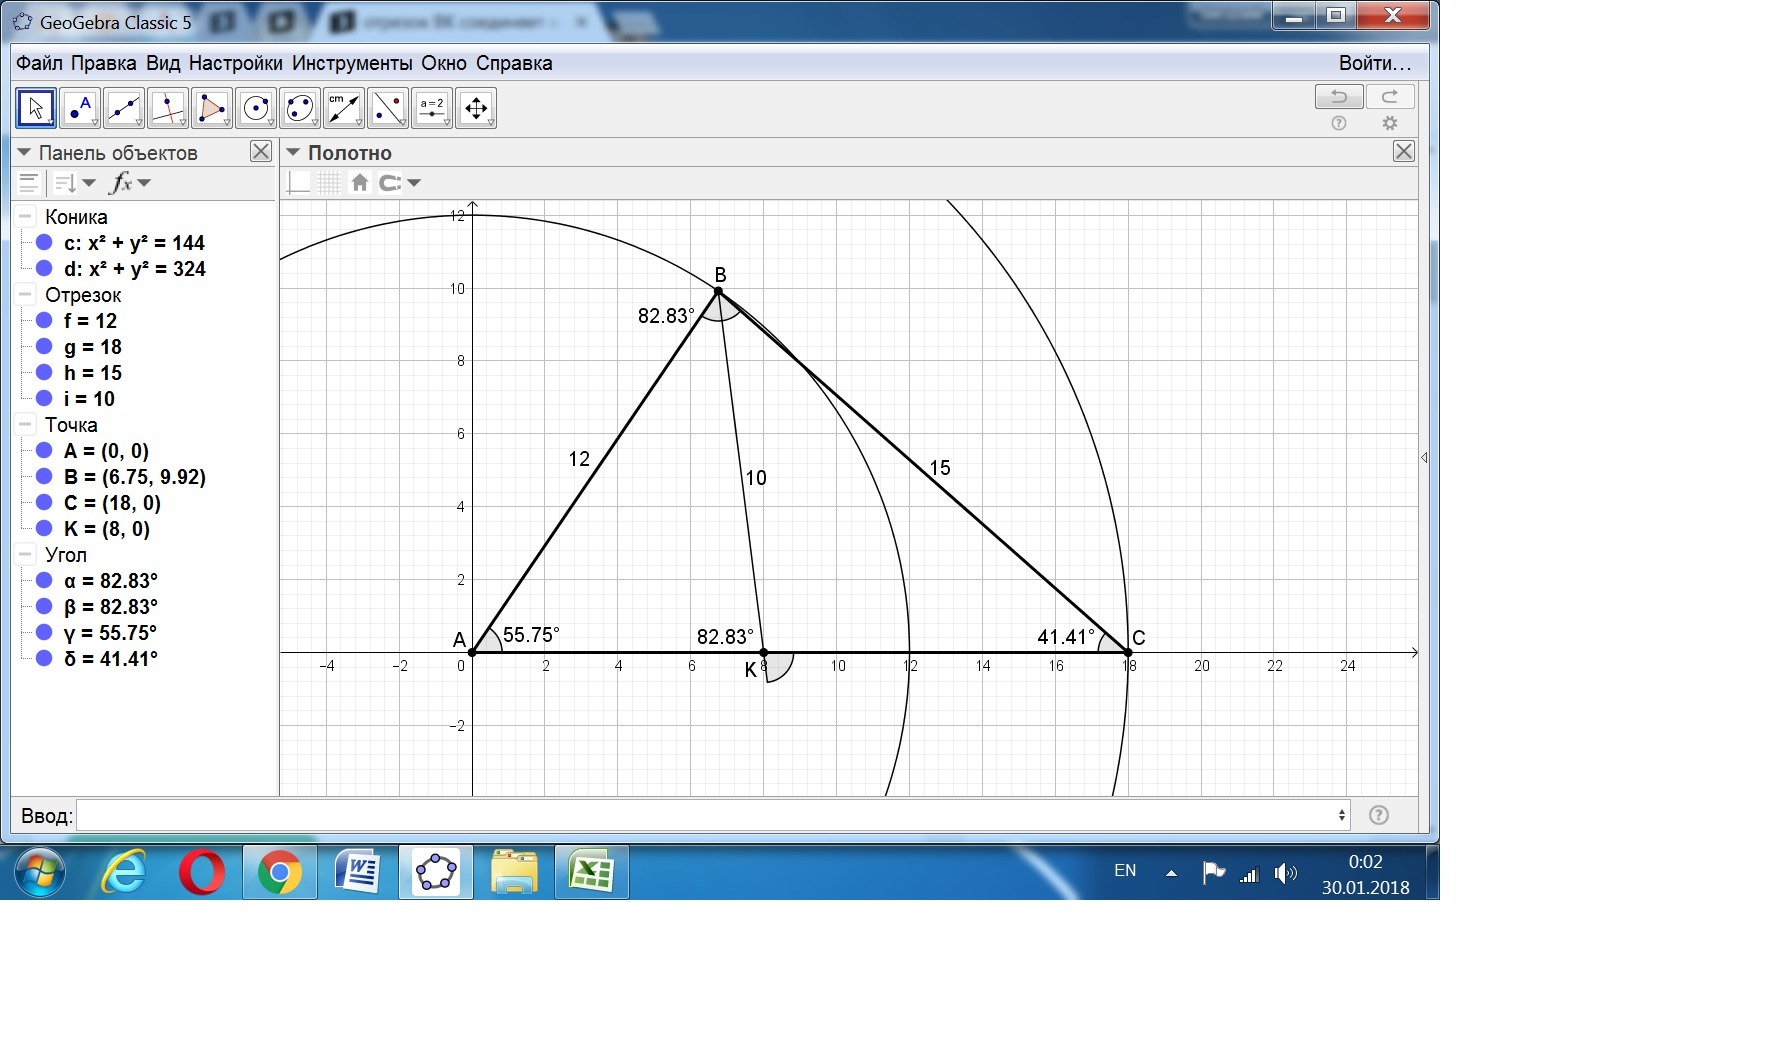Expand the side perspective arrow at right edge
This screenshot has width=1774, height=1038.
(1424, 457)
